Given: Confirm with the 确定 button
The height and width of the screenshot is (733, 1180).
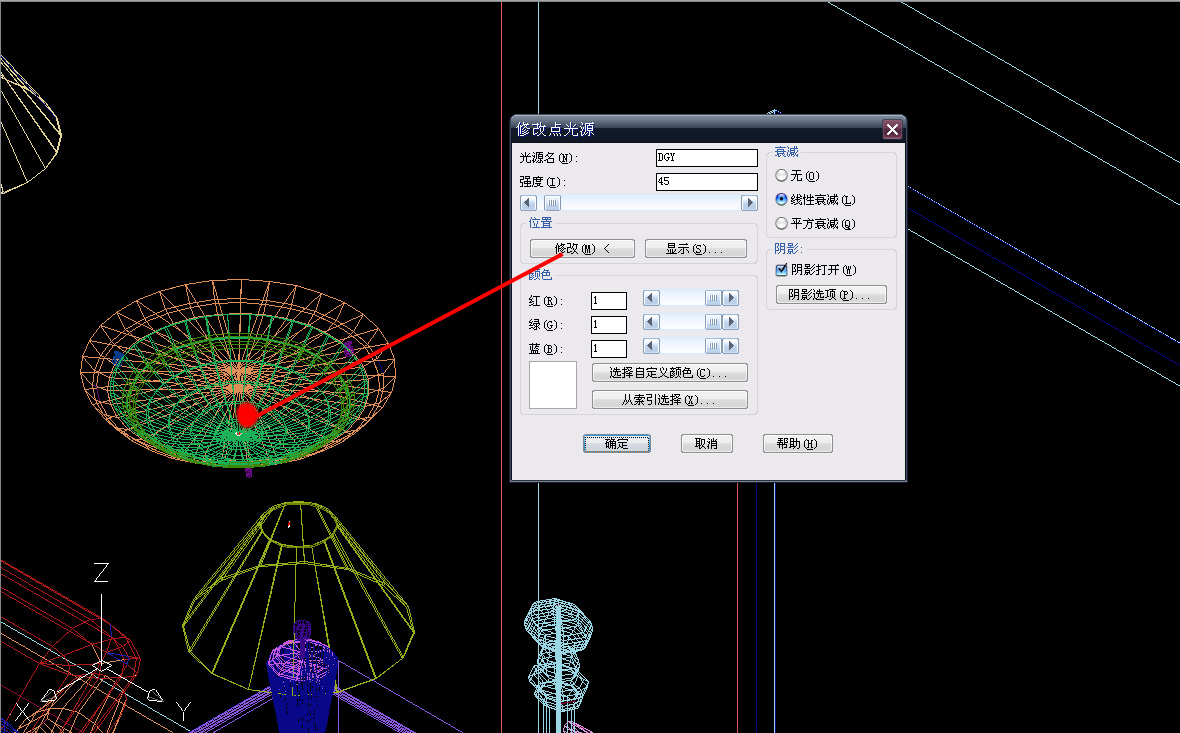Looking at the screenshot, I should [616, 444].
